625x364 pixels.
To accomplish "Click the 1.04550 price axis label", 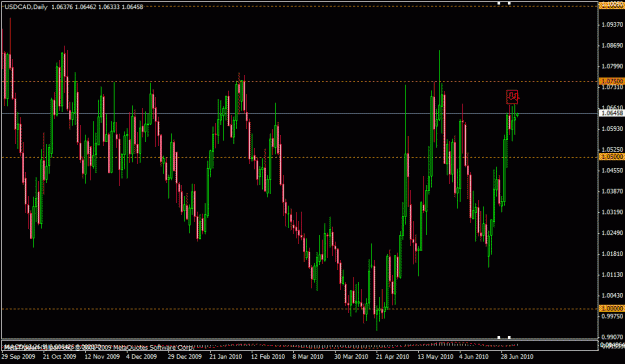I will 612,171.
